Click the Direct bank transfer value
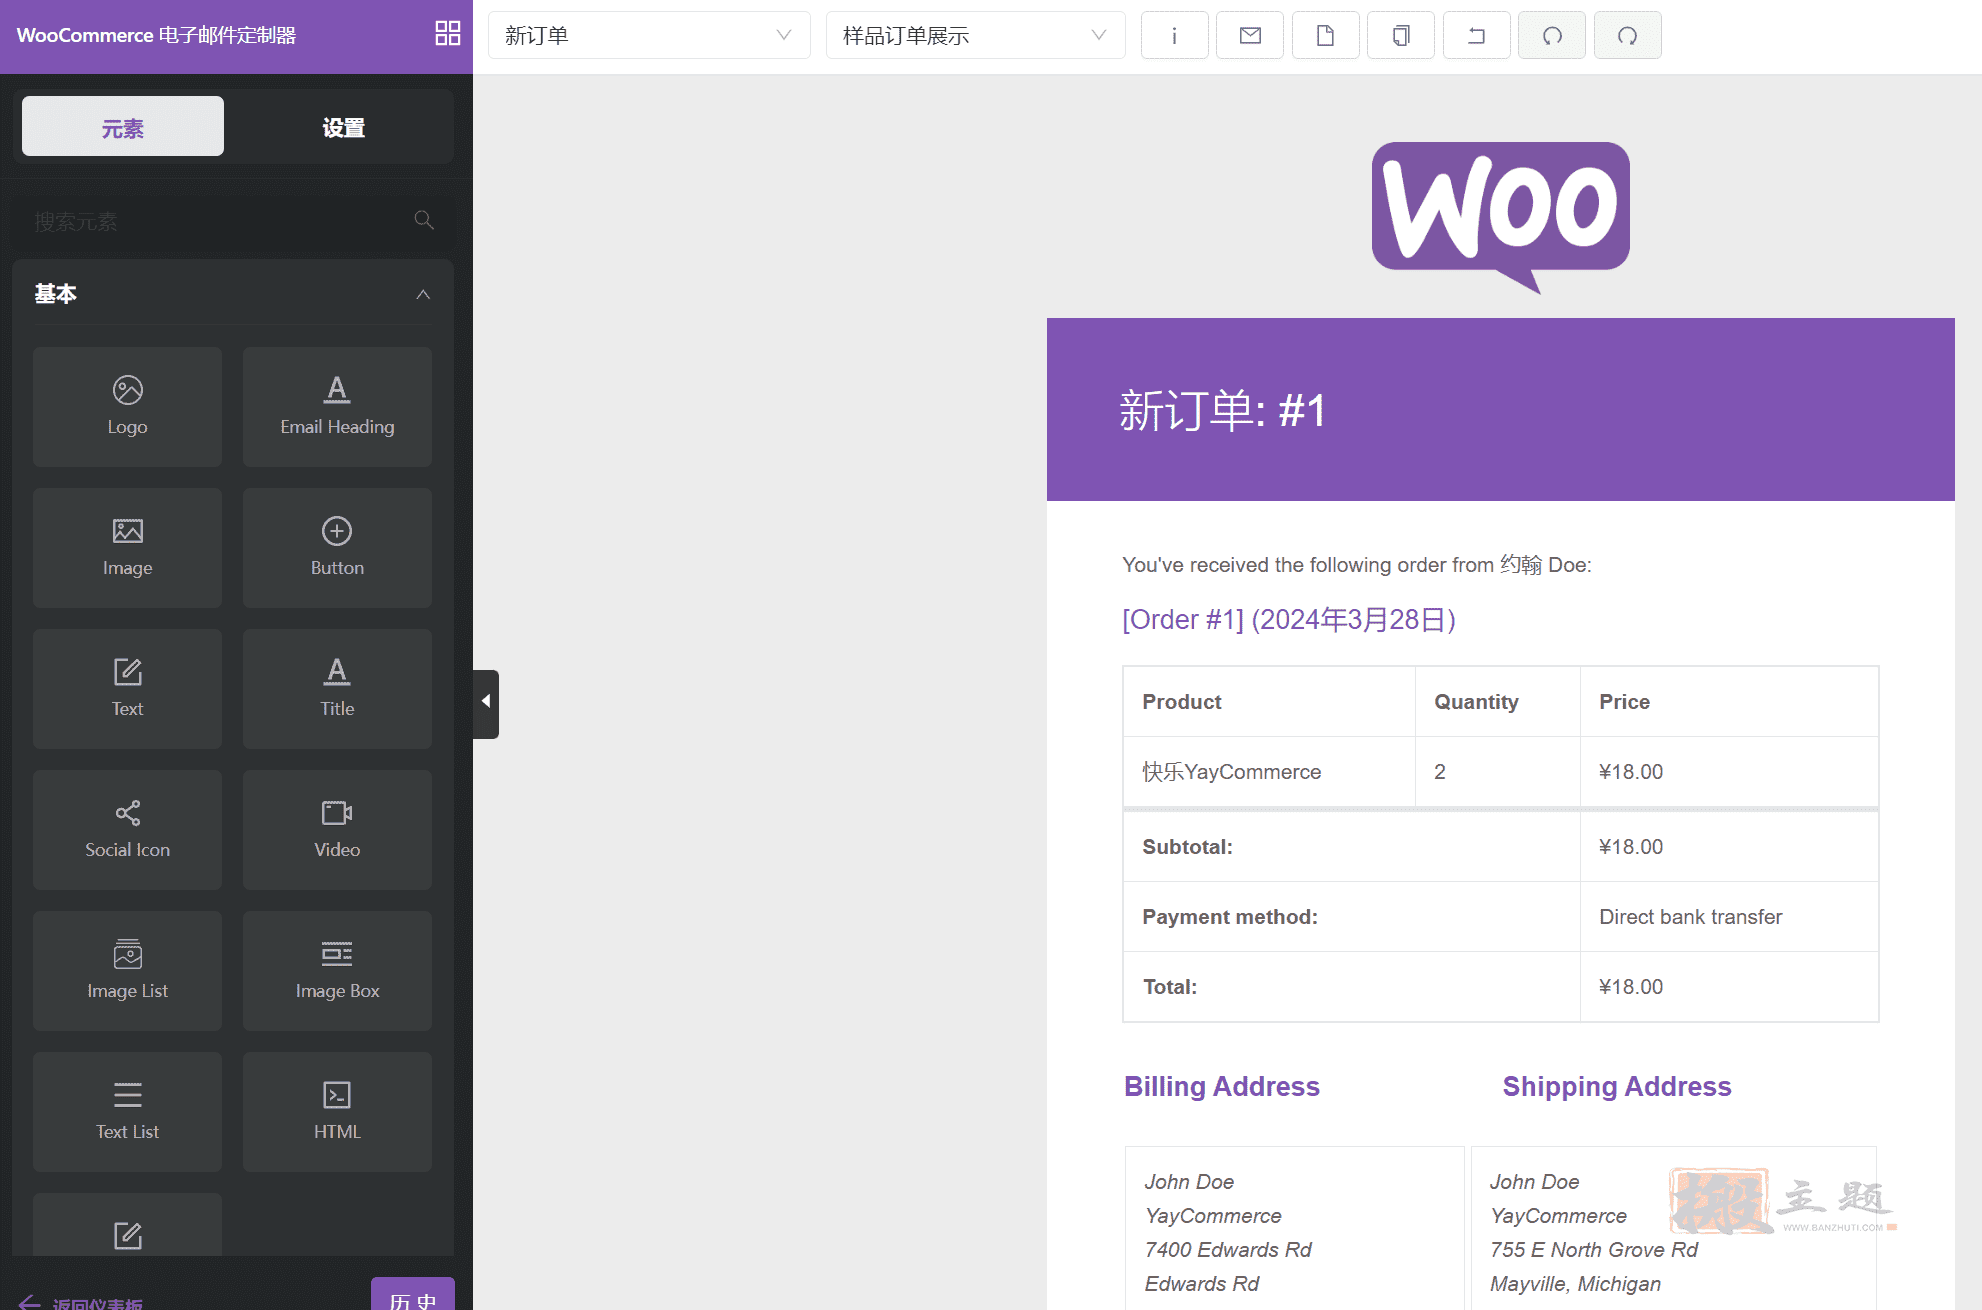The height and width of the screenshot is (1310, 1982). [x=1690, y=917]
